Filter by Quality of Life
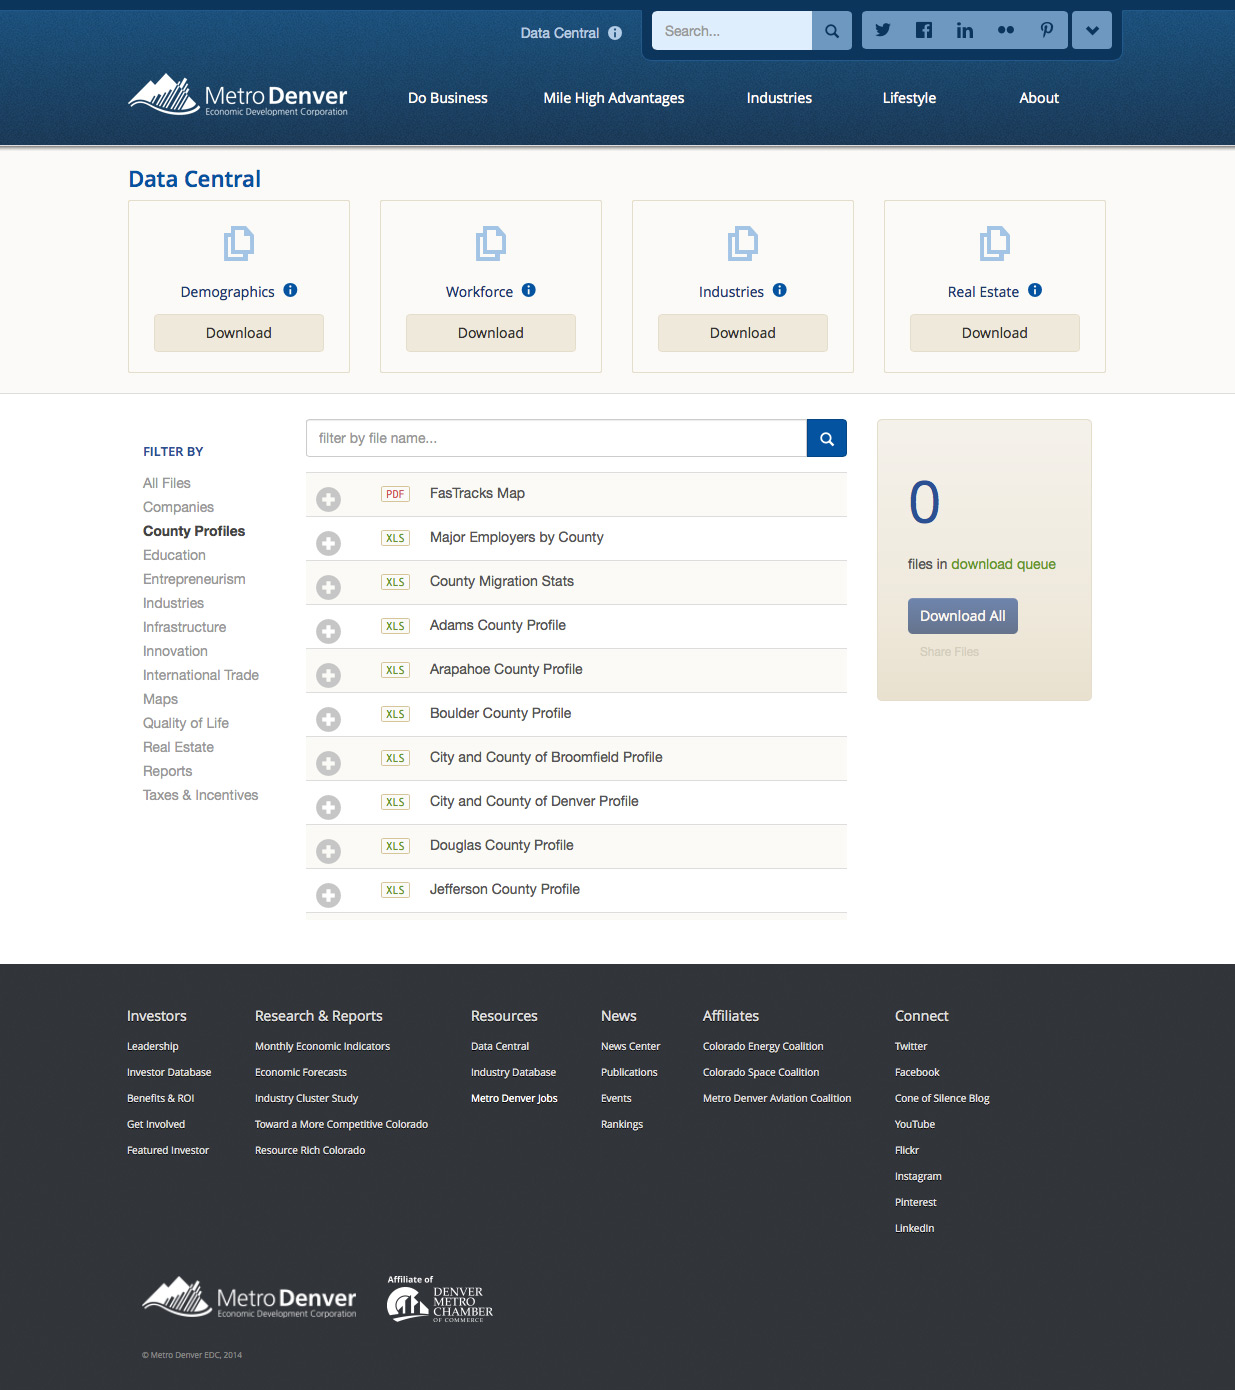The height and width of the screenshot is (1390, 1235). [186, 723]
